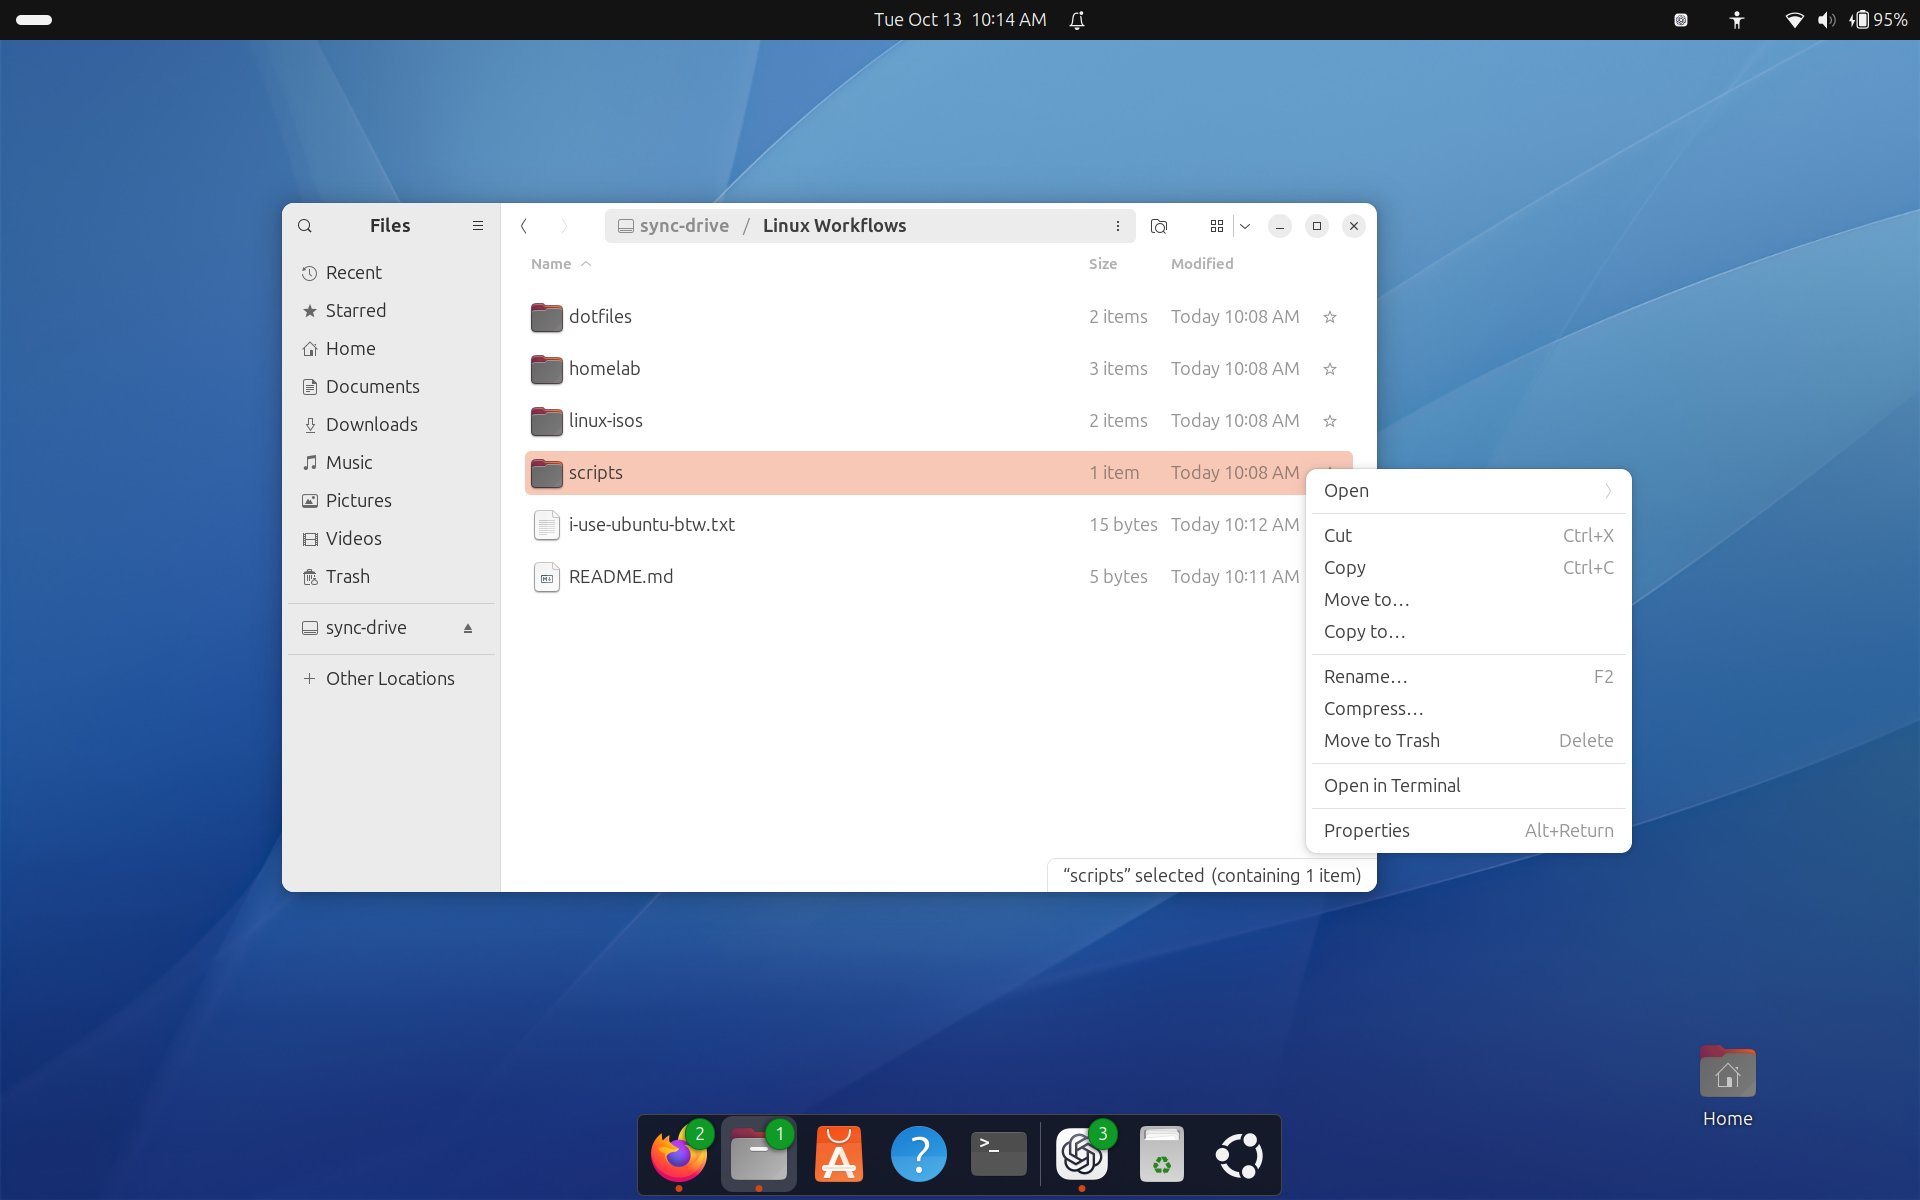The height and width of the screenshot is (1200, 1920).
Task: Sort by the Size column header
Action: tap(1103, 264)
